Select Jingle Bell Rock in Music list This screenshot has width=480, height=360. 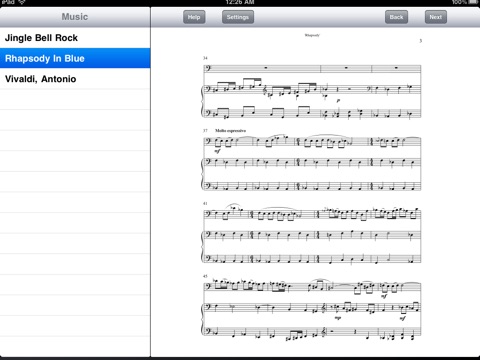tap(75, 38)
